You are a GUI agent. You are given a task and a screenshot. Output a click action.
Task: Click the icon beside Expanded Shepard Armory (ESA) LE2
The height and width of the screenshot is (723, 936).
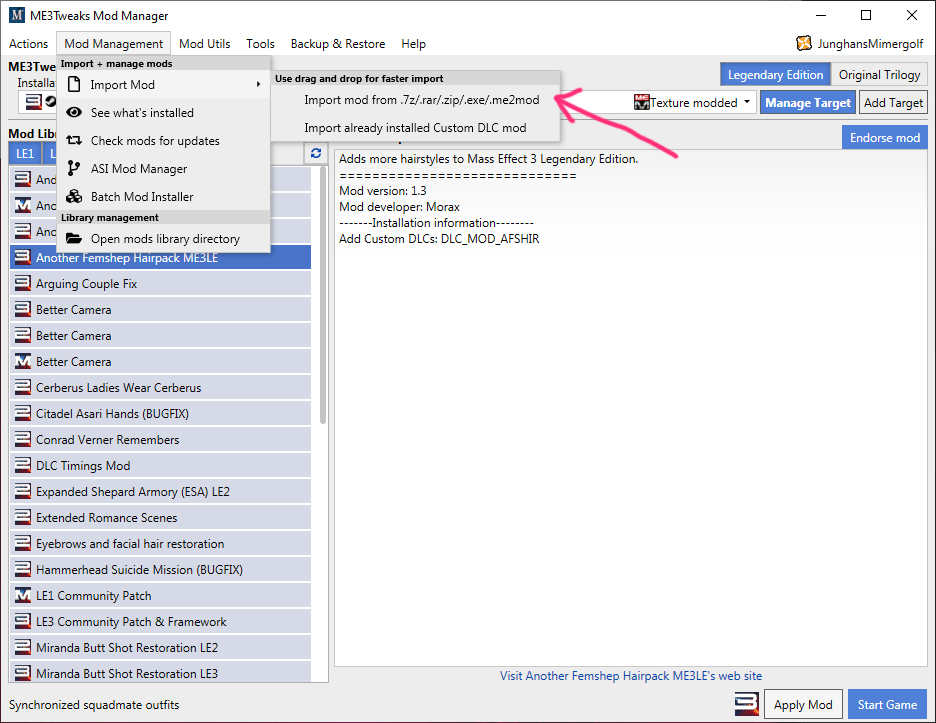(x=23, y=491)
